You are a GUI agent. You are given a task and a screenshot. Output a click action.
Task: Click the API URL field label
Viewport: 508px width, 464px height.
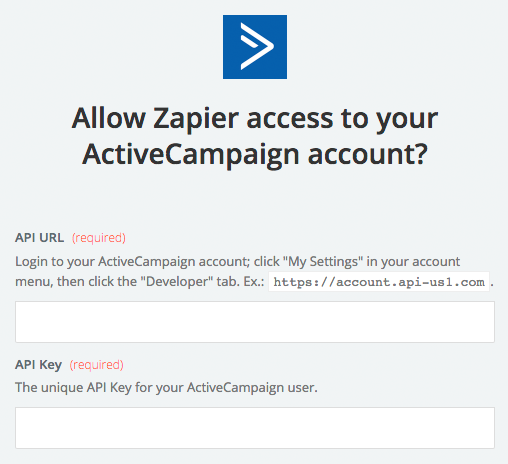(39, 238)
